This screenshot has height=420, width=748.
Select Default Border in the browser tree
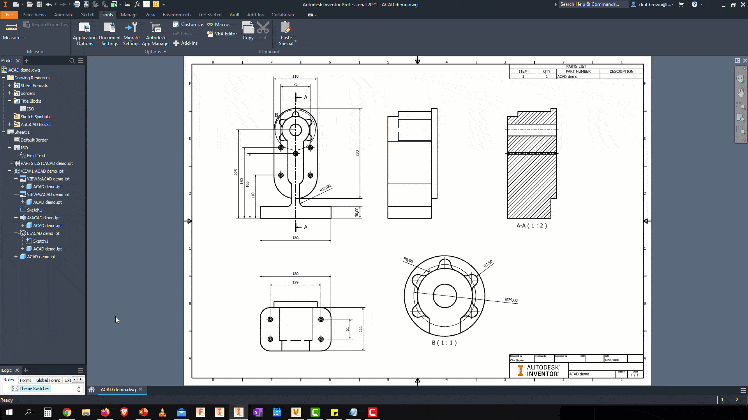pyautogui.click(x=32, y=140)
